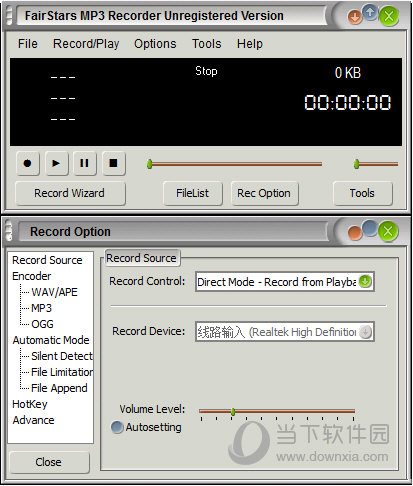
Task: Stop playback with the square Stop button
Action: [113, 163]
